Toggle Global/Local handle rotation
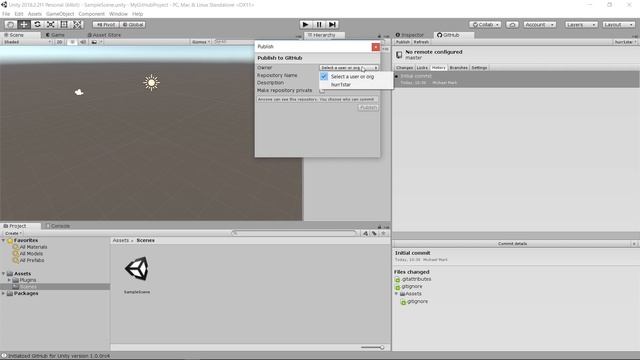The image size is (640, 360). click(133, 25)
